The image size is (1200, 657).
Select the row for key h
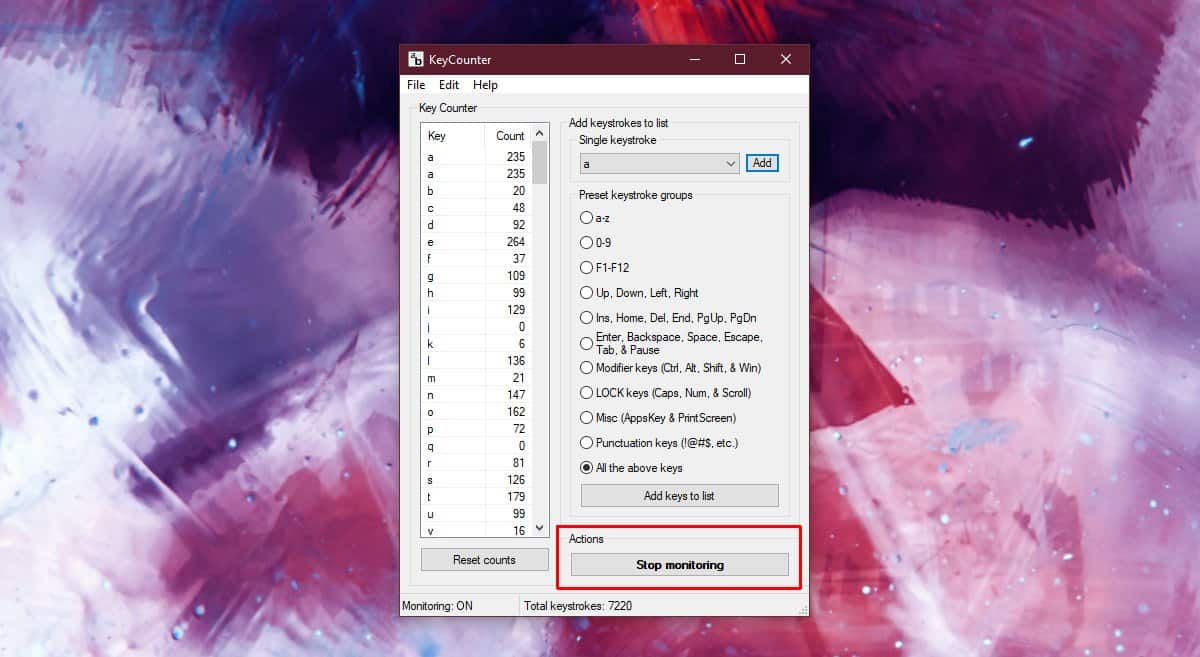476,292
